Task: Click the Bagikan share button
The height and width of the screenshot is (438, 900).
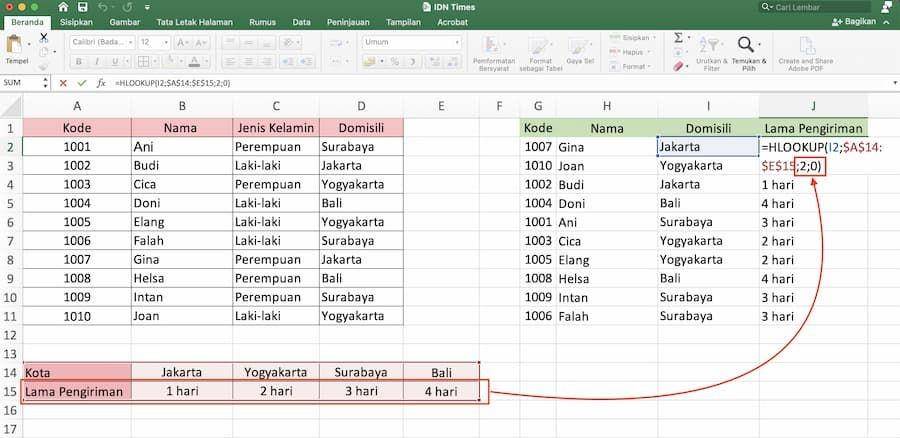Action: point(854,22)
